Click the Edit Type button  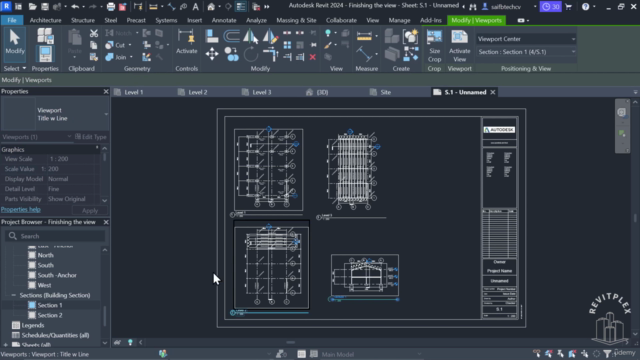(x=91, y=137)
